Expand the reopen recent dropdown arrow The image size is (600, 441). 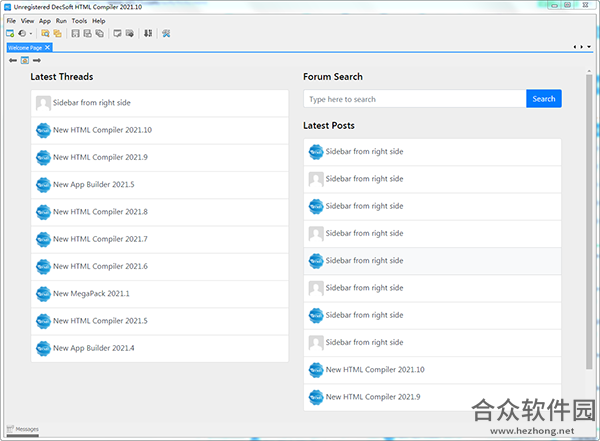tap(31, 34)
